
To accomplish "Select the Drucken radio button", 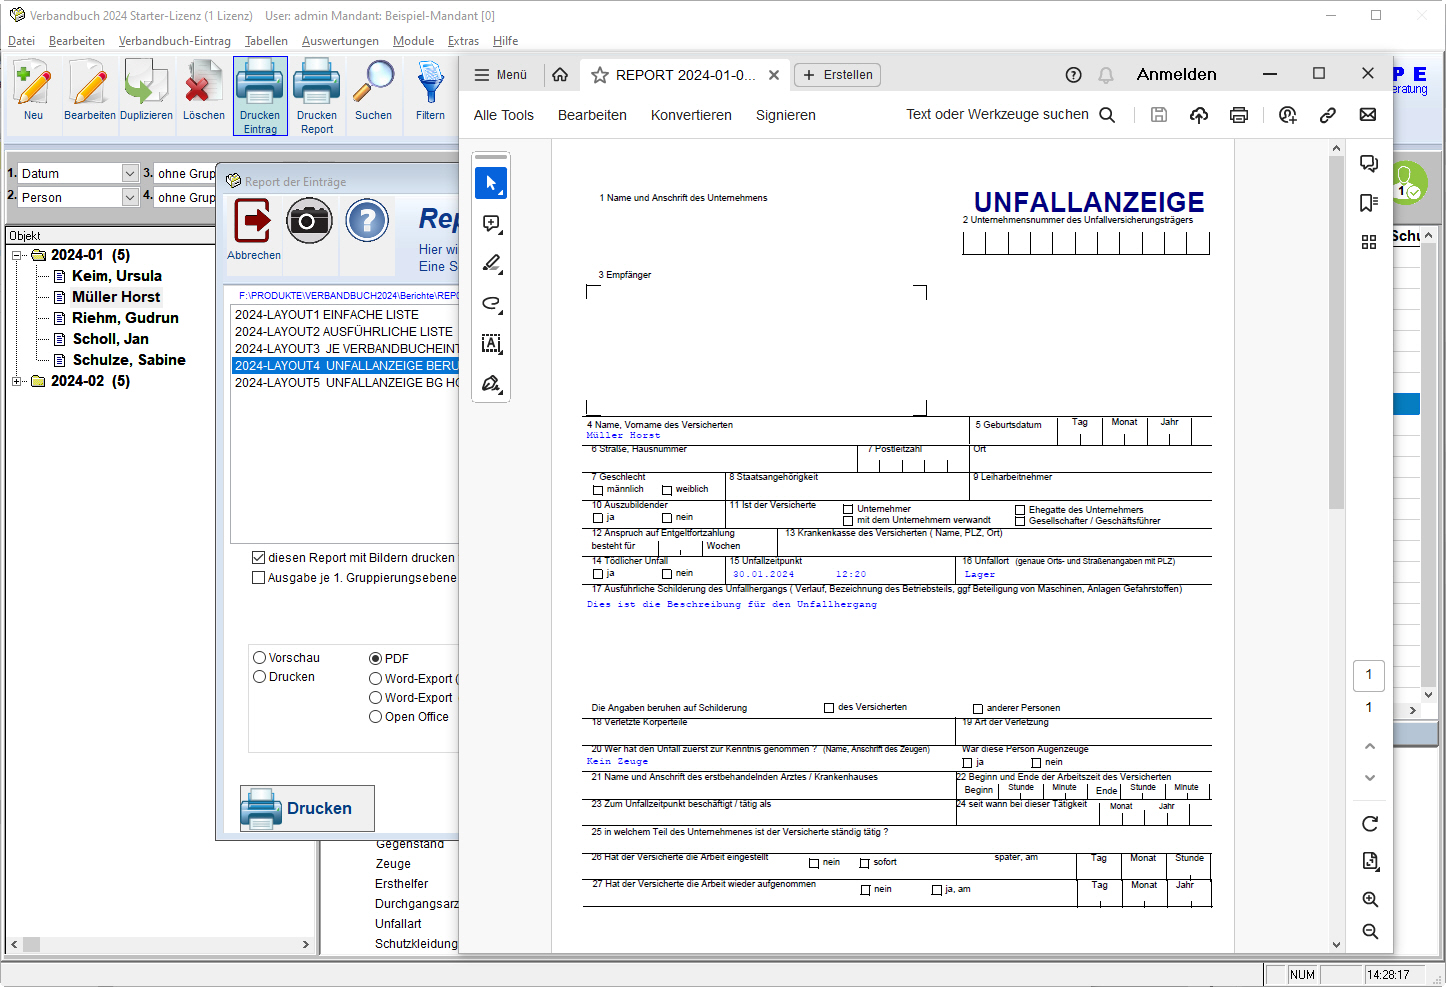I will 260,677.
